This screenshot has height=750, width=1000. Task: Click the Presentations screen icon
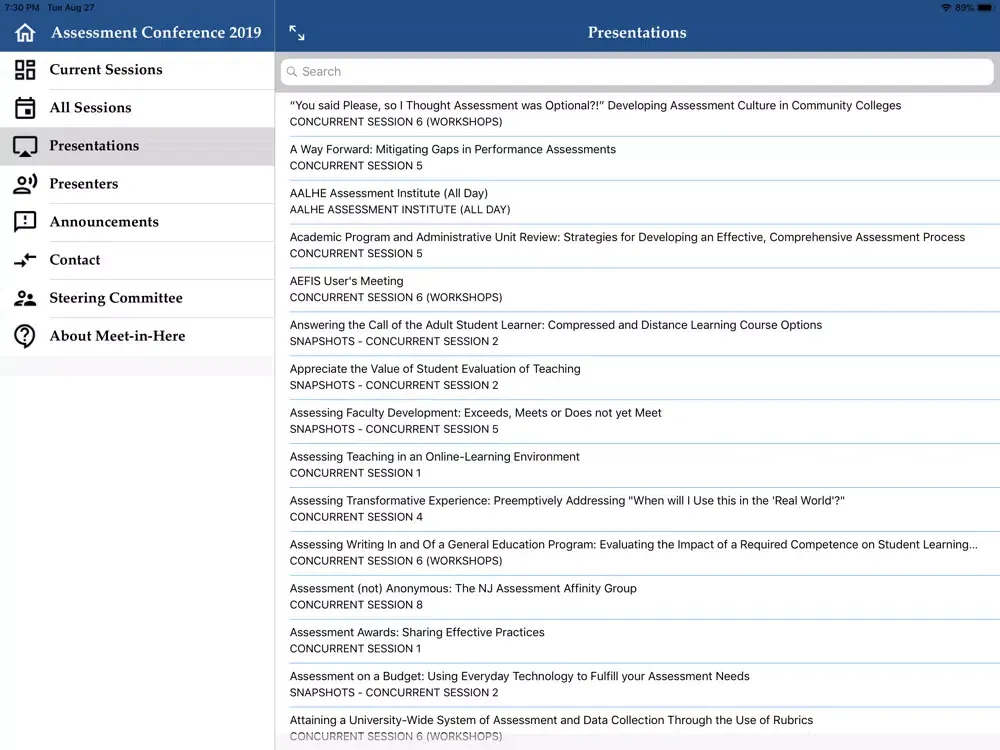(x=25, y=146)
